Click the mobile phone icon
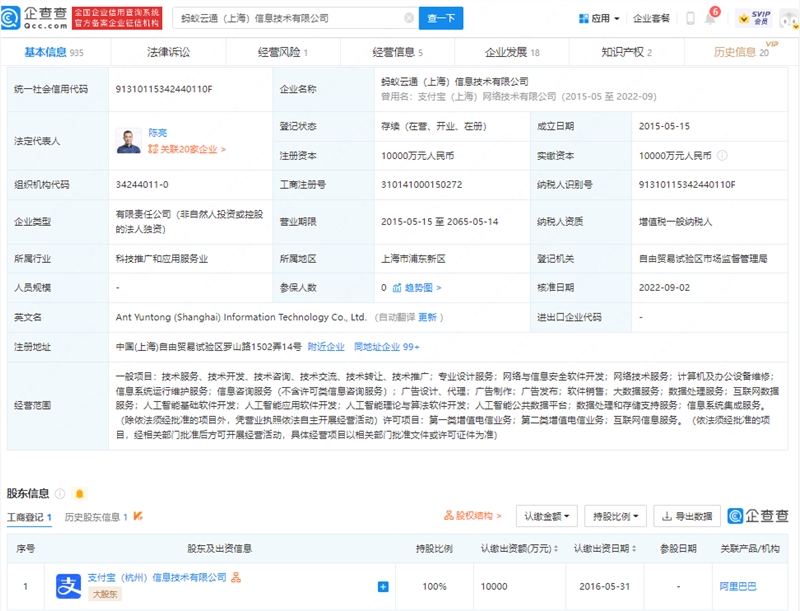 coord(690,18)
